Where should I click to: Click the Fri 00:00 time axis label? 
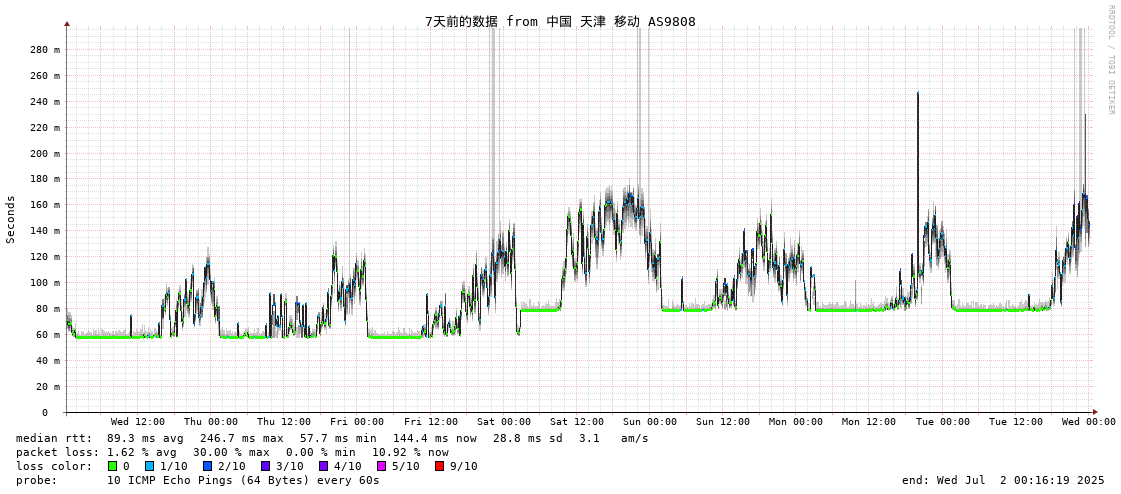357,422
